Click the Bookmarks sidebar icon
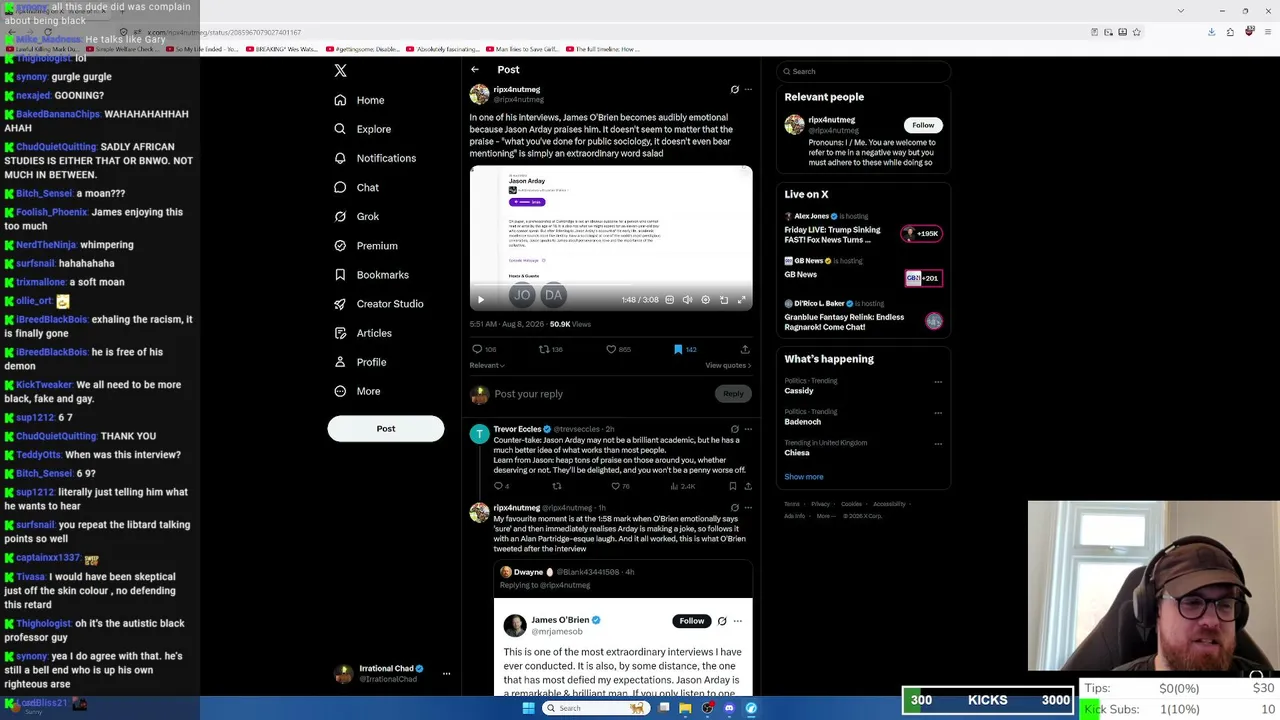Image resolution: width=1280 pixels, height=720 pixels. point(340,275)
